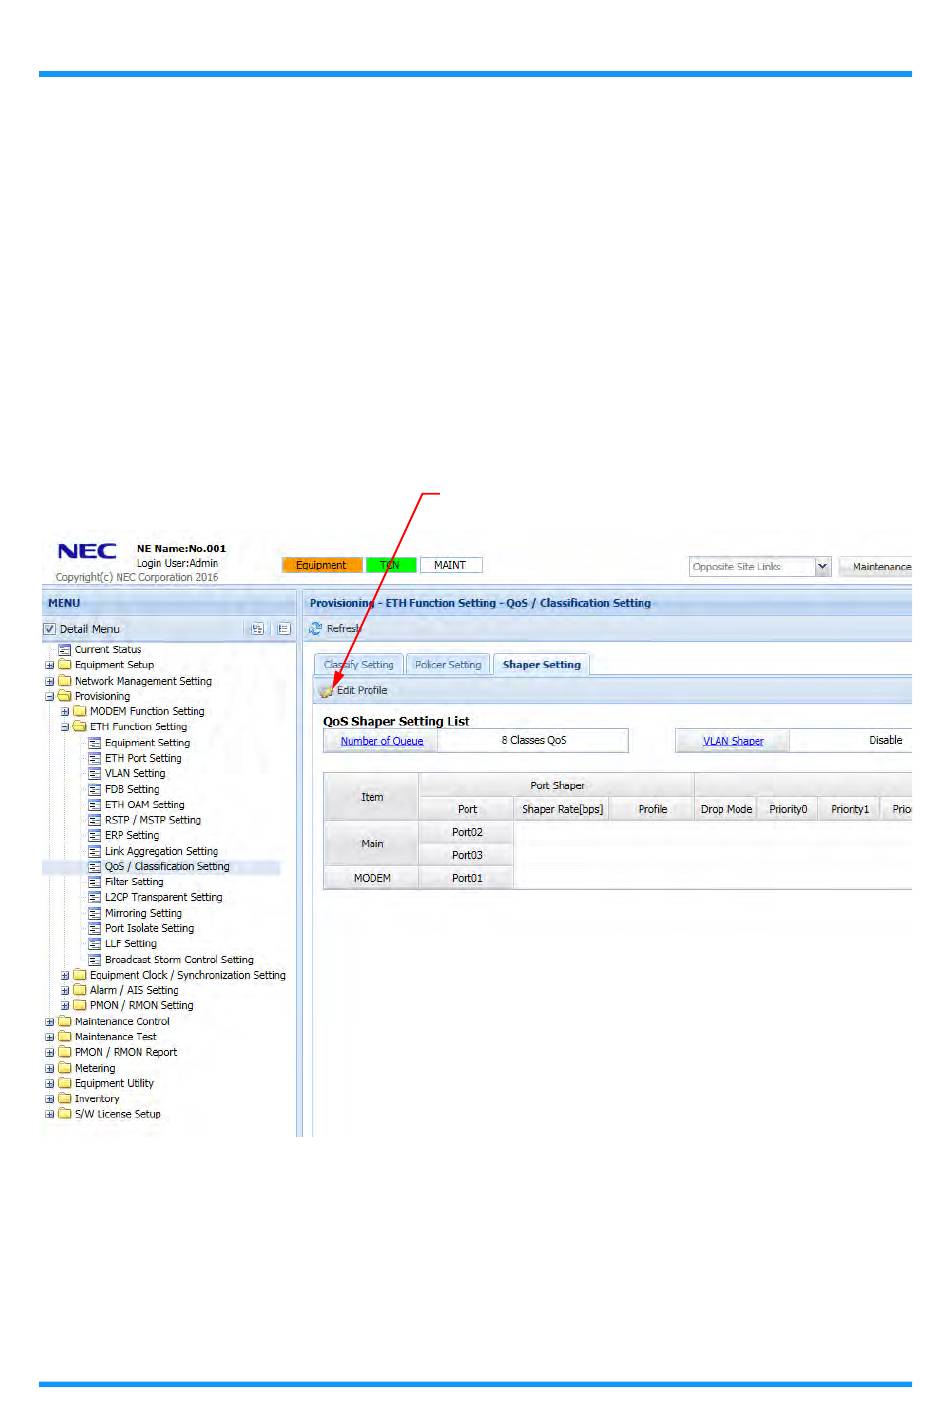Click the Current Status page icon
The width and height of the screenshot is (950, 1420).
pos(65,650)
